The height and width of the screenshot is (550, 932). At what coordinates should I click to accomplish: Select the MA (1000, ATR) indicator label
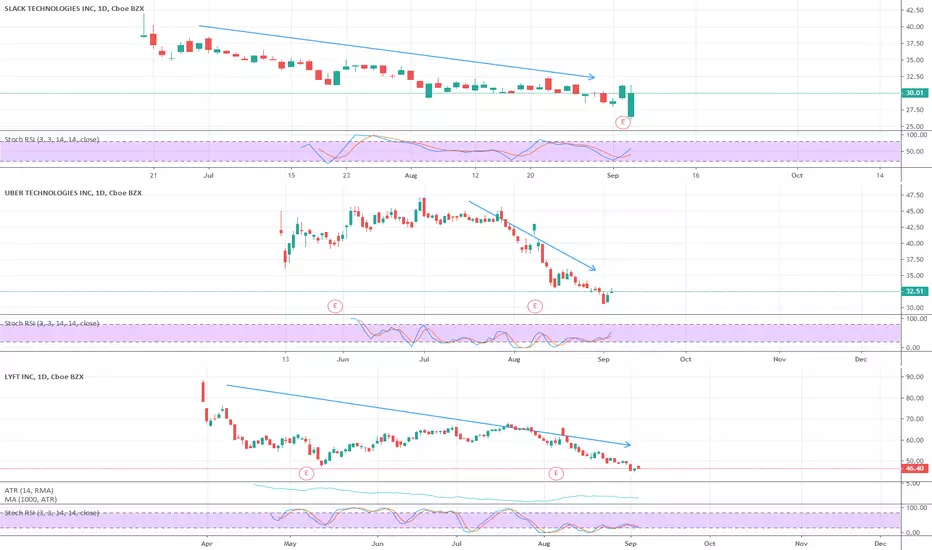(x=31, y=499)
